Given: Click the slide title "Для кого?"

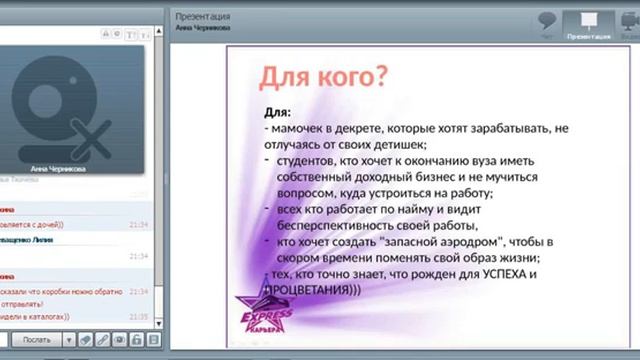Looking at the screenshot, I should click(x=323, y=76).
